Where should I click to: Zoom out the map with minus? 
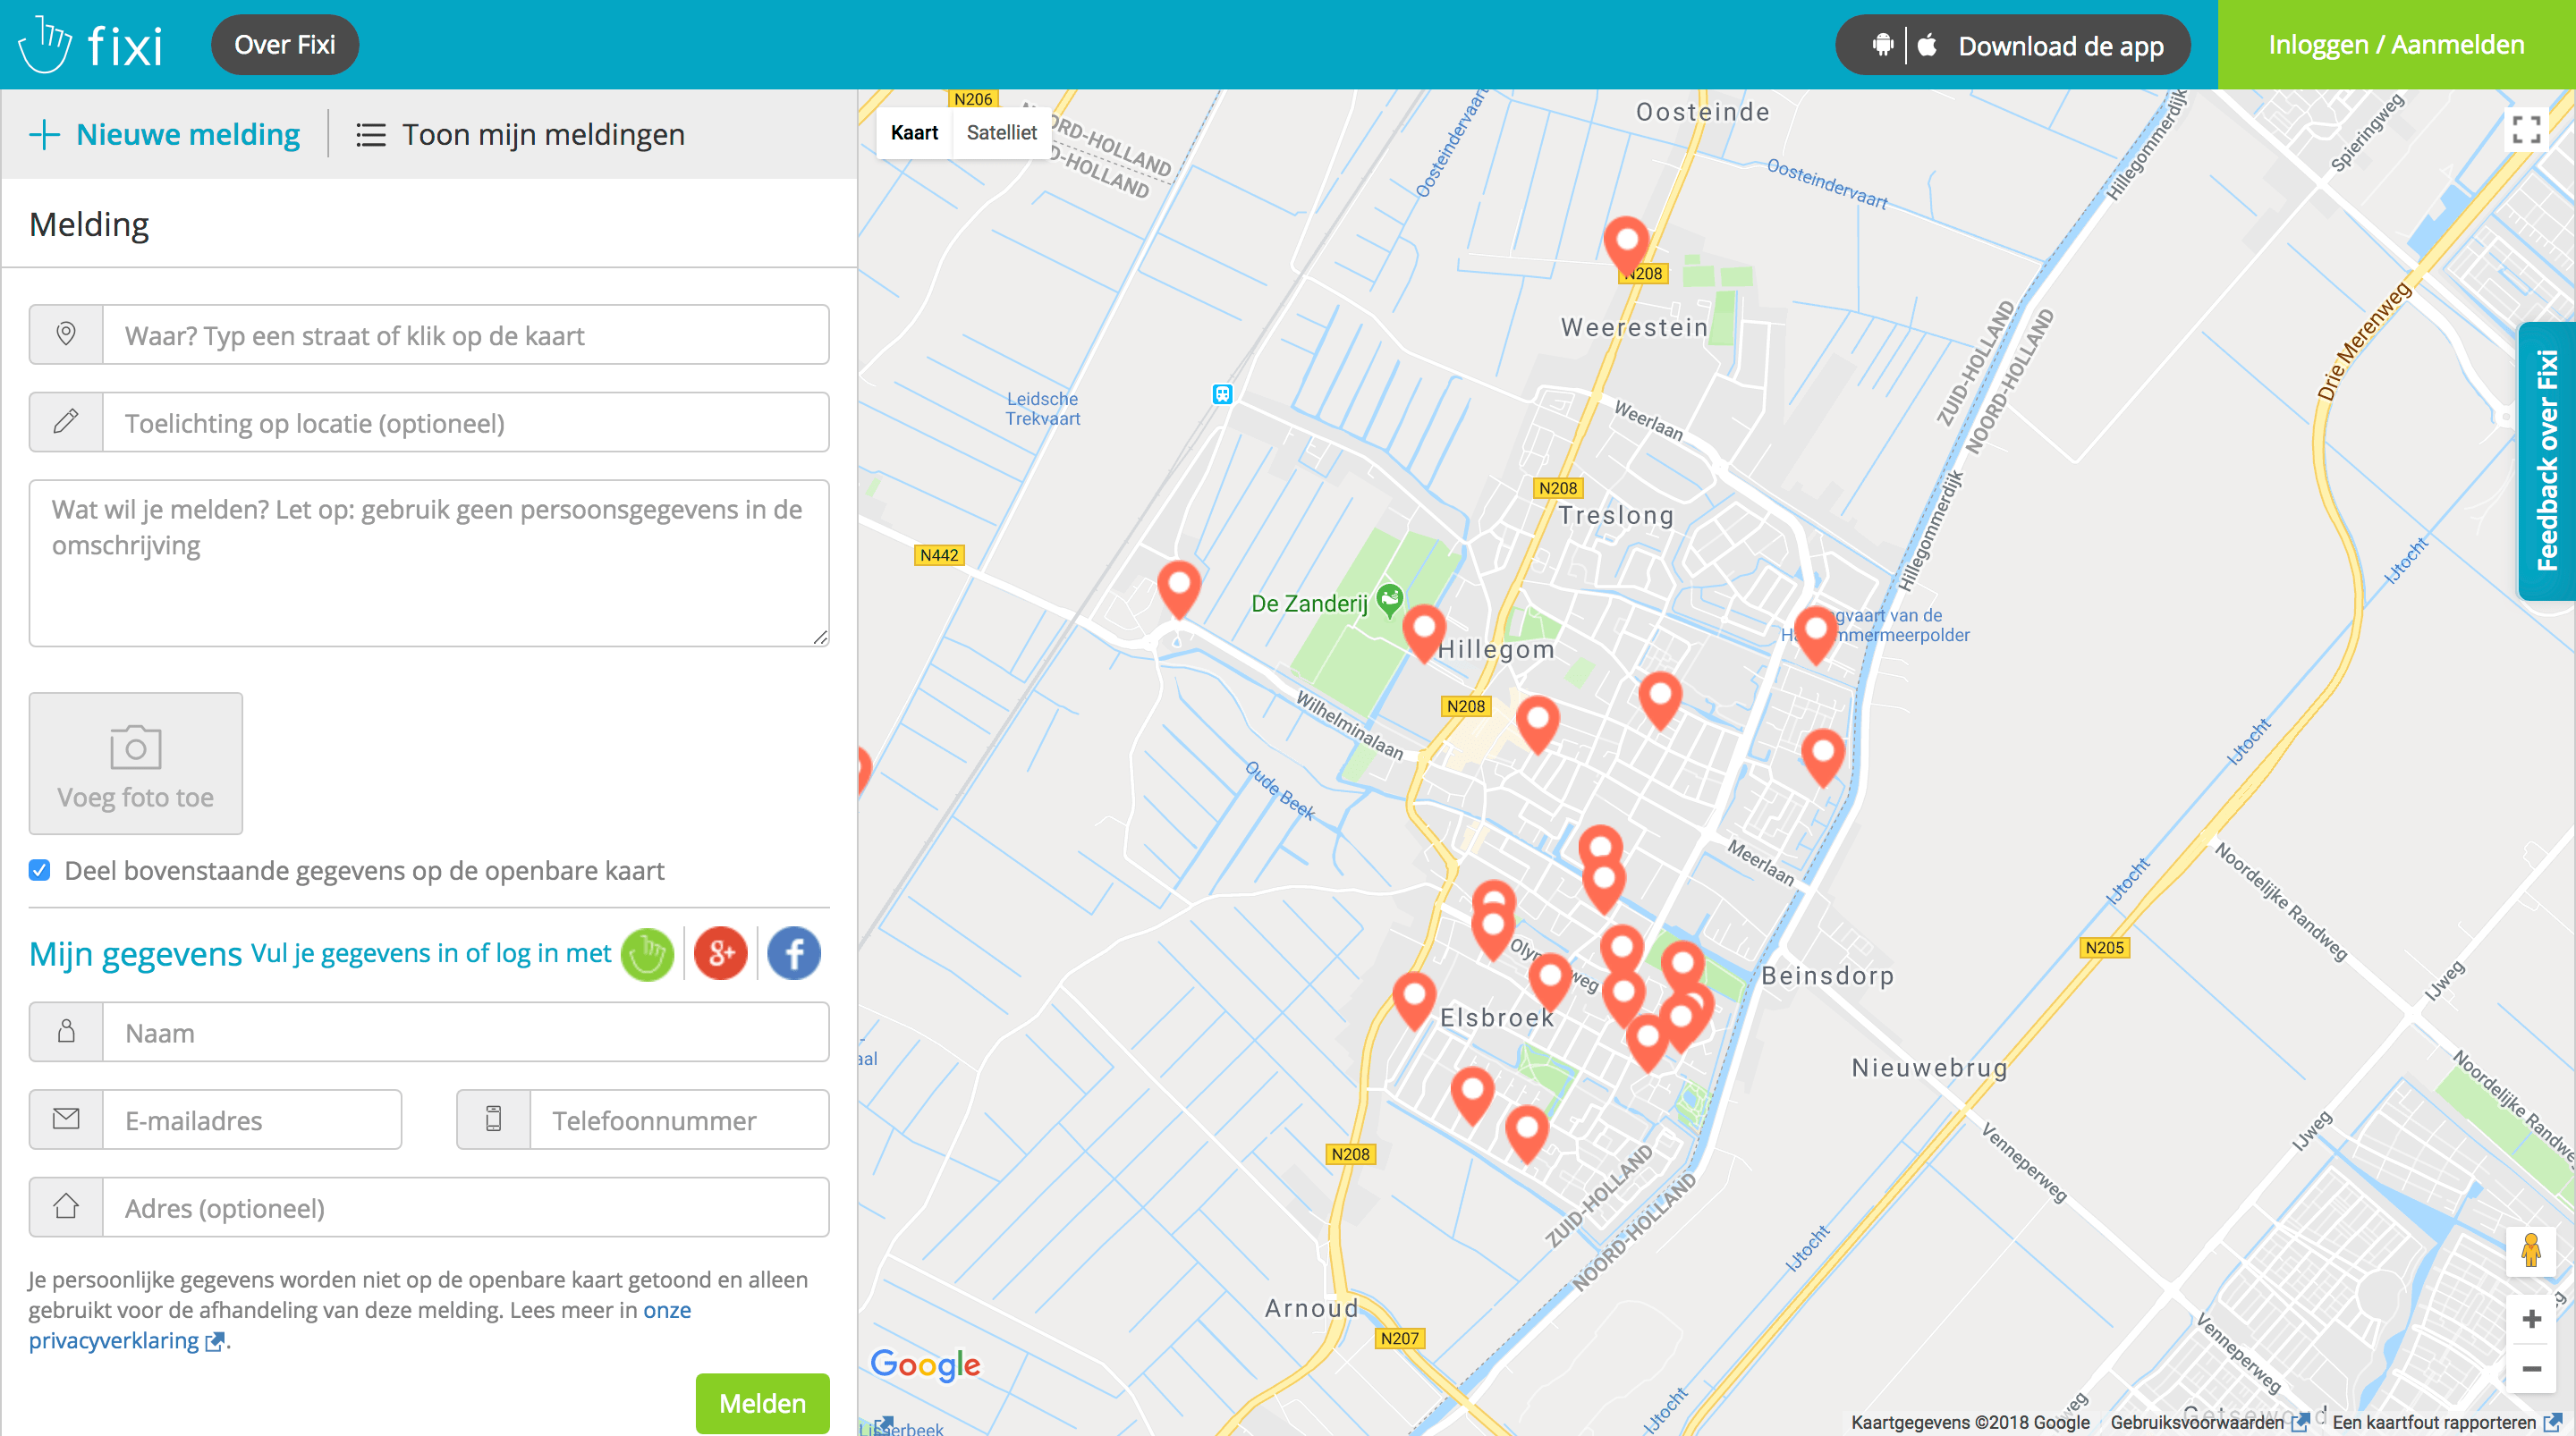click(x=2531, y=1369)
